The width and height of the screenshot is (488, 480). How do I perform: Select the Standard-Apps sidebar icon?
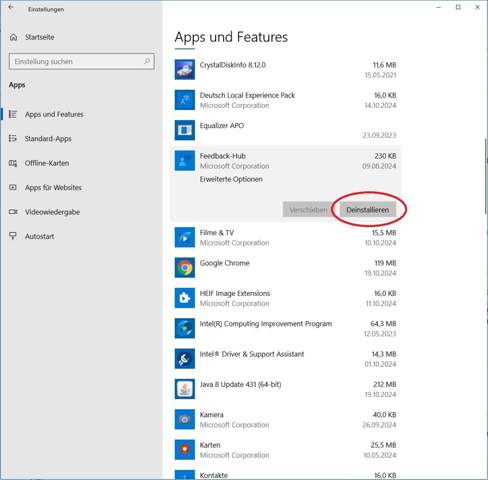pos(13,138)
